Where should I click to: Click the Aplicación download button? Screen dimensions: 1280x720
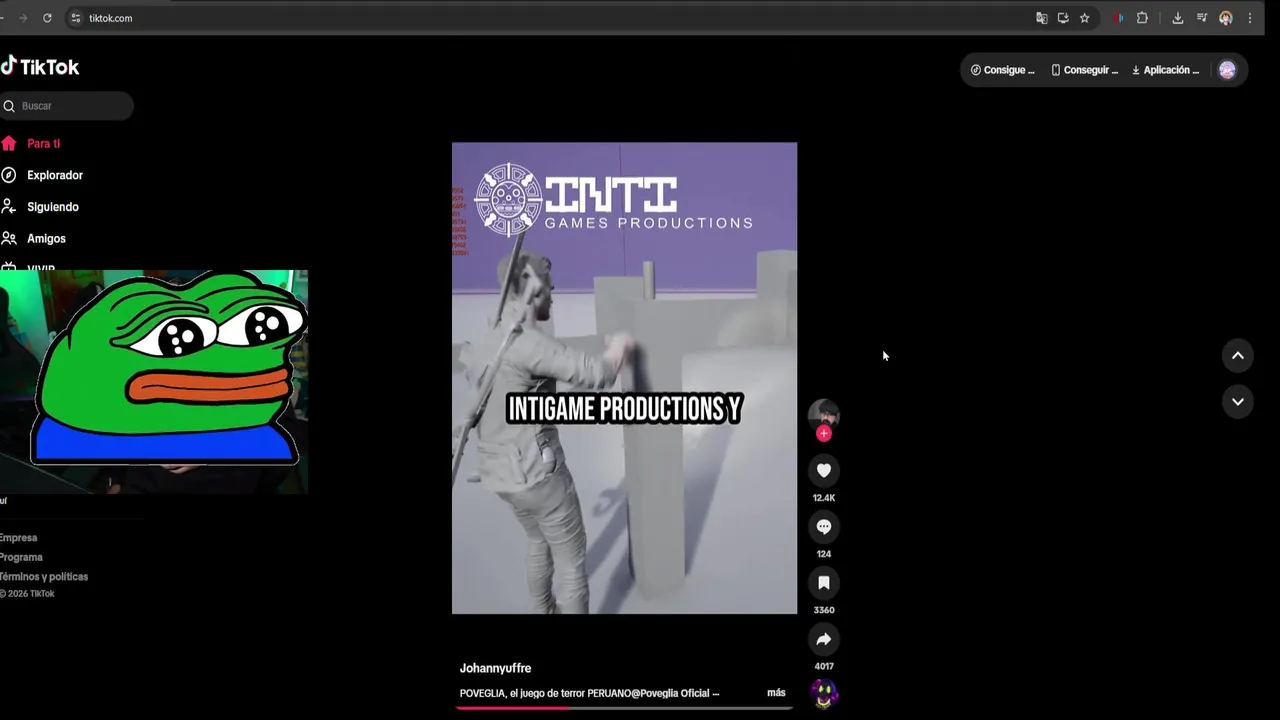1165,70
